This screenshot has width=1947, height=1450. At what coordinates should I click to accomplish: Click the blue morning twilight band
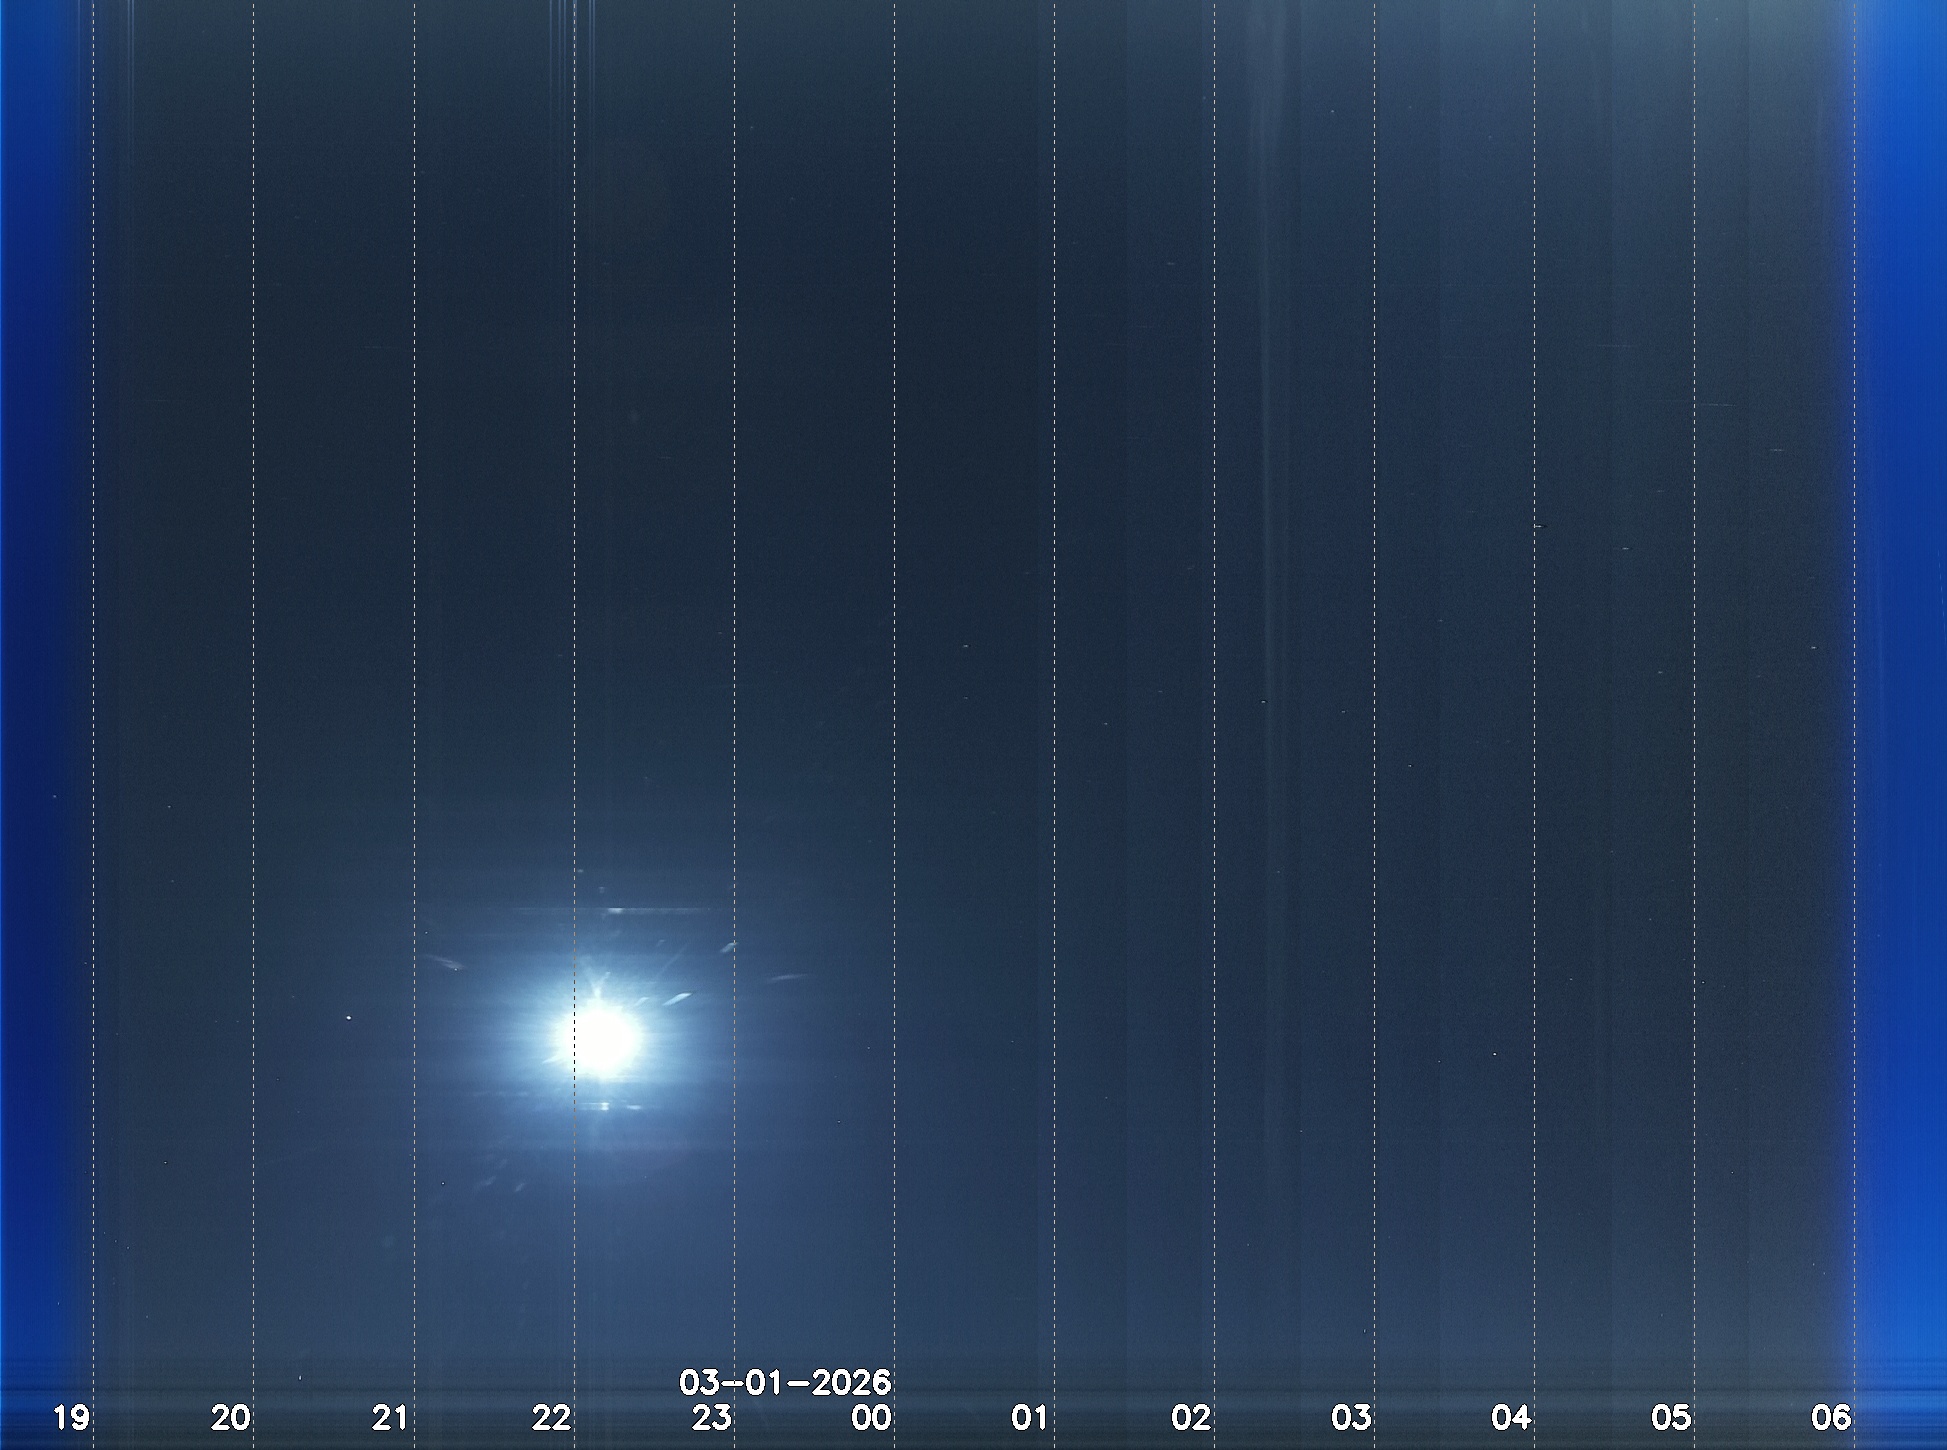tap(1902, 700)
